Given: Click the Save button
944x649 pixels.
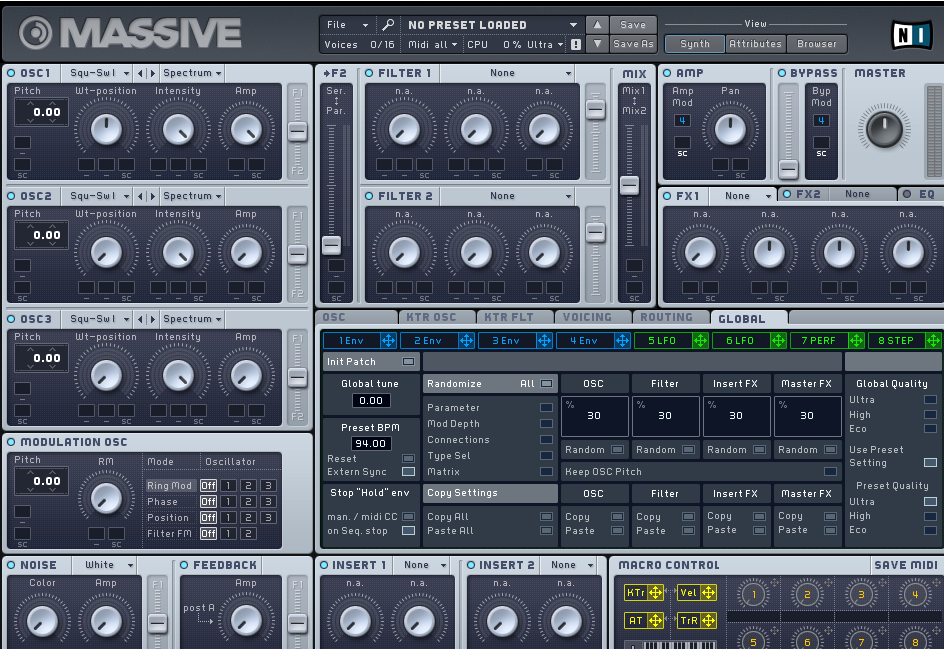Looking at the screenshot, I should point(633,25).
